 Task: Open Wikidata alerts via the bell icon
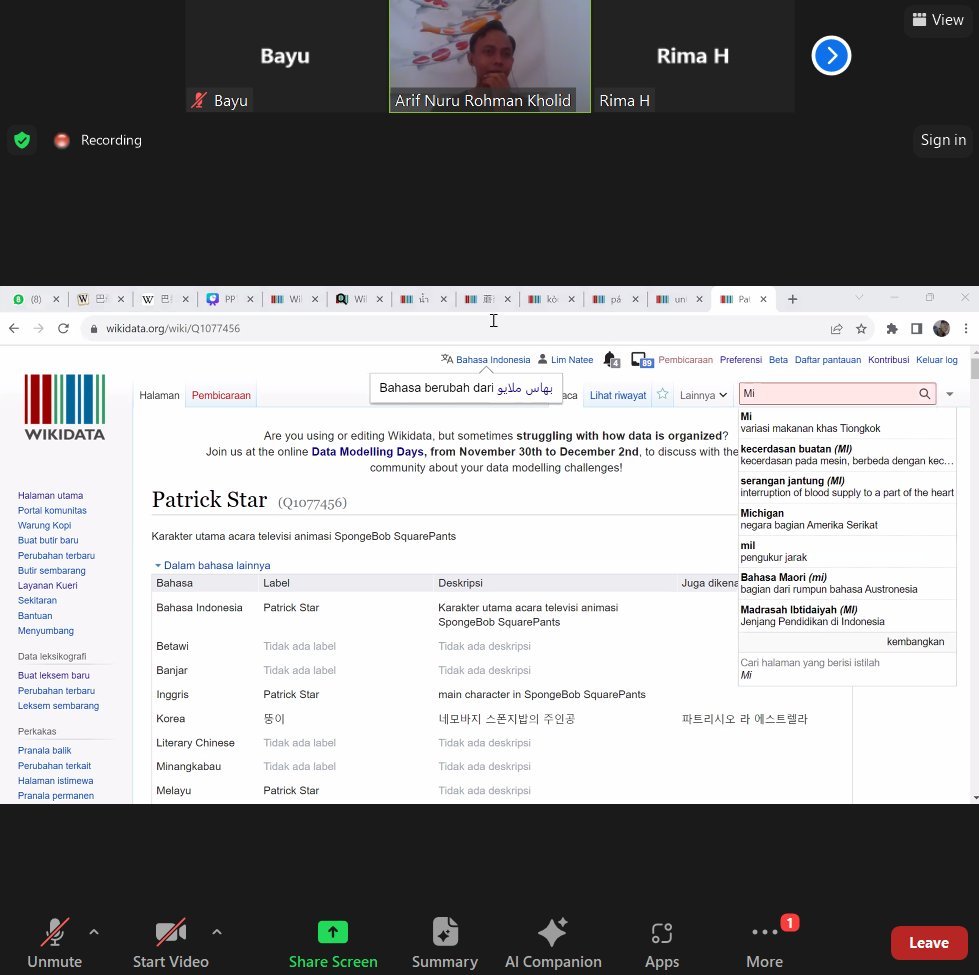coord(611,358)
